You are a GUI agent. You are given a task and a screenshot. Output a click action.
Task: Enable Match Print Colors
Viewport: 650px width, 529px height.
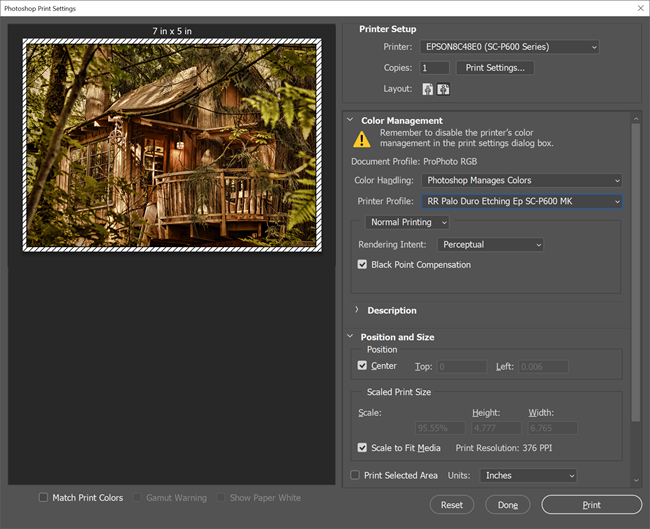click(x=43, y=497)
